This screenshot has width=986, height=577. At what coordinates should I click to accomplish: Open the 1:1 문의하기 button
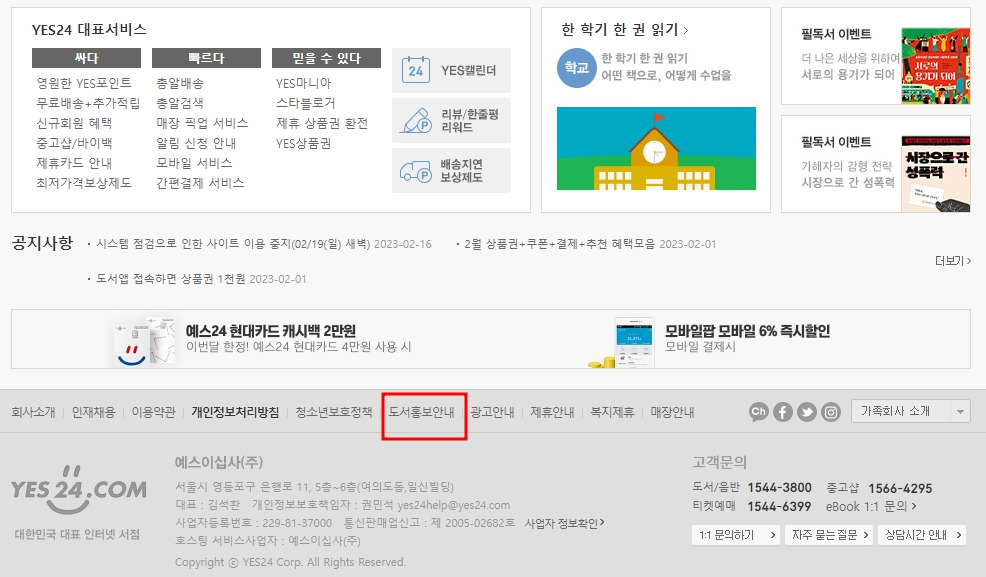tap(736, 535)
